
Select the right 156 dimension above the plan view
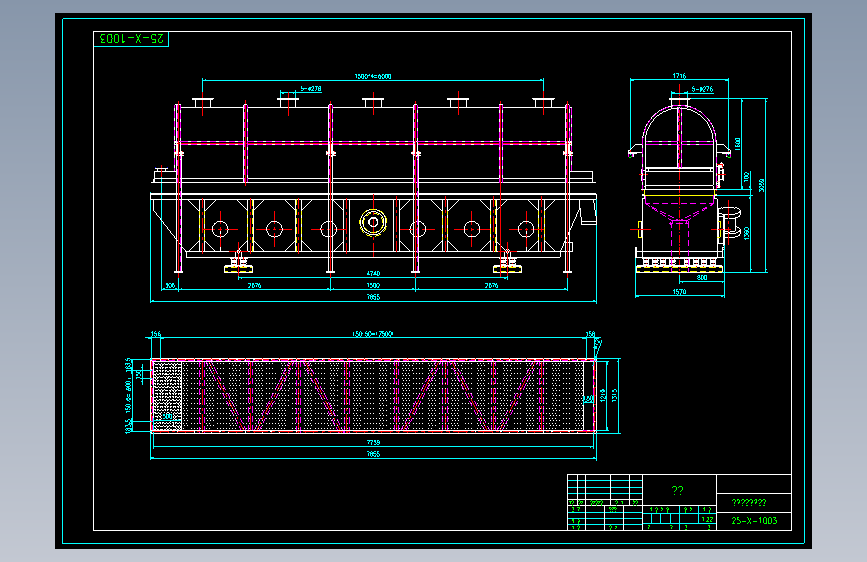[590, 334]
